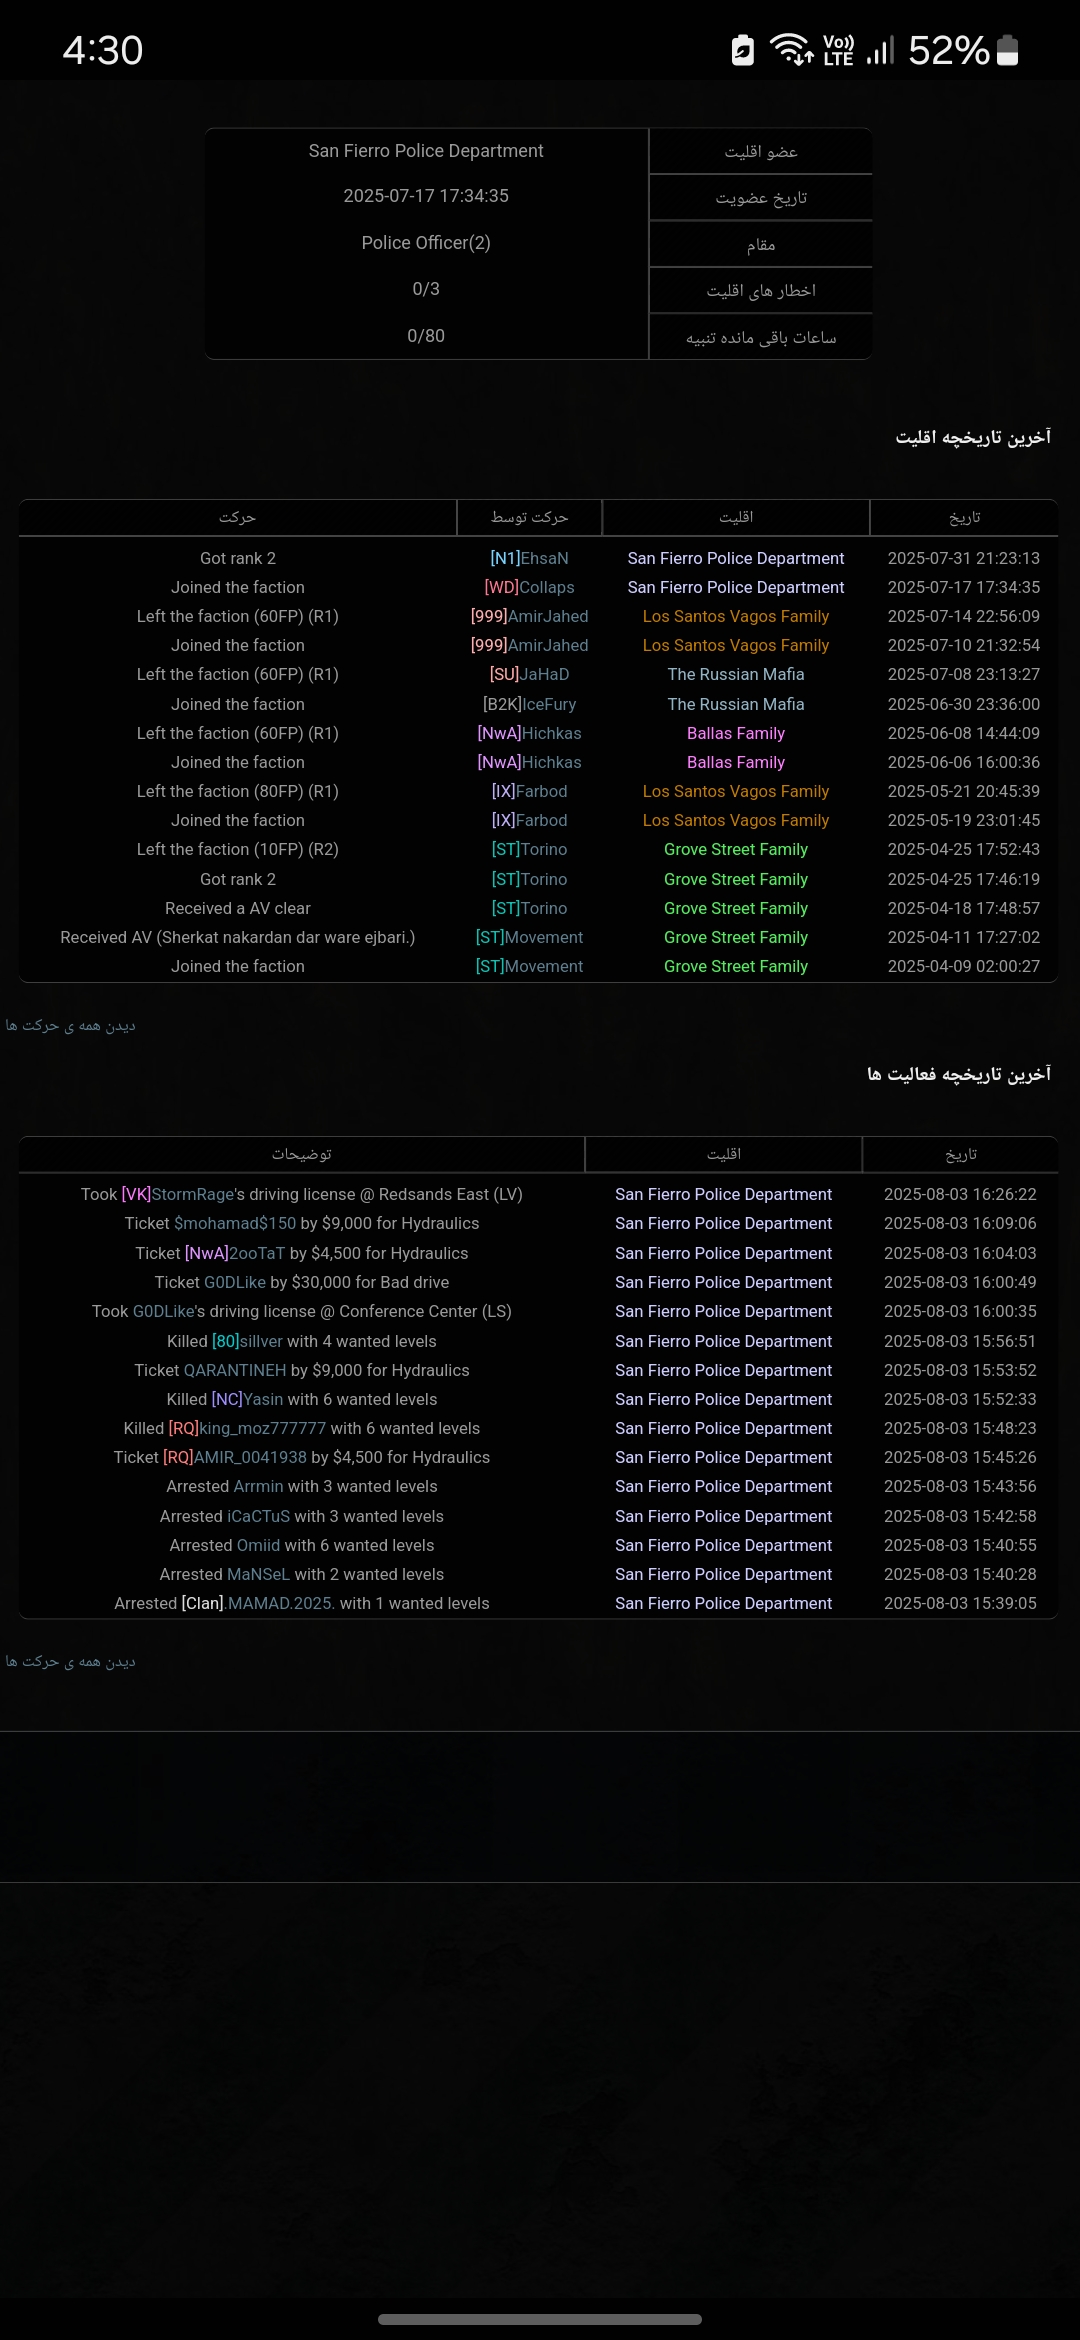Open player [N1]EhsaN profile link
Screen dimensions: 1080x2340
coord(529,558)
